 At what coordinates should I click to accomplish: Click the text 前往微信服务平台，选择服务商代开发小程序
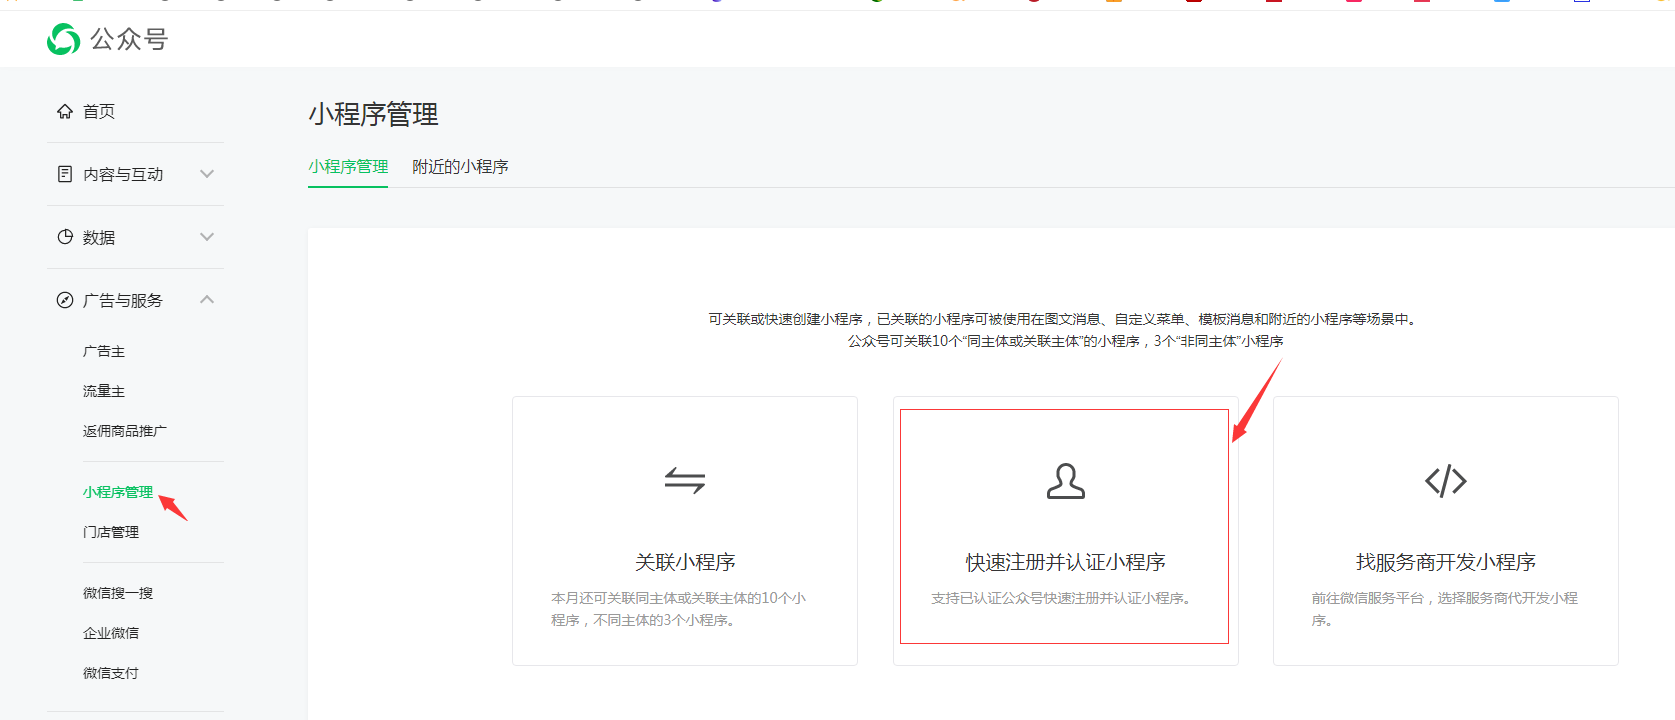(1445, 609)
